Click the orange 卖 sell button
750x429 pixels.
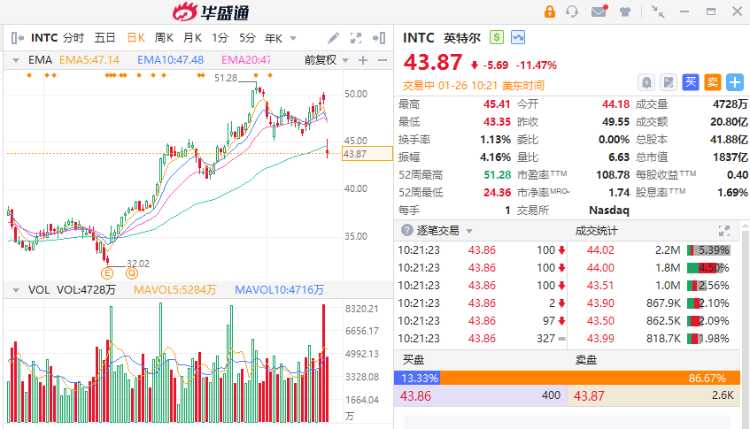click(x=713, y=83)
